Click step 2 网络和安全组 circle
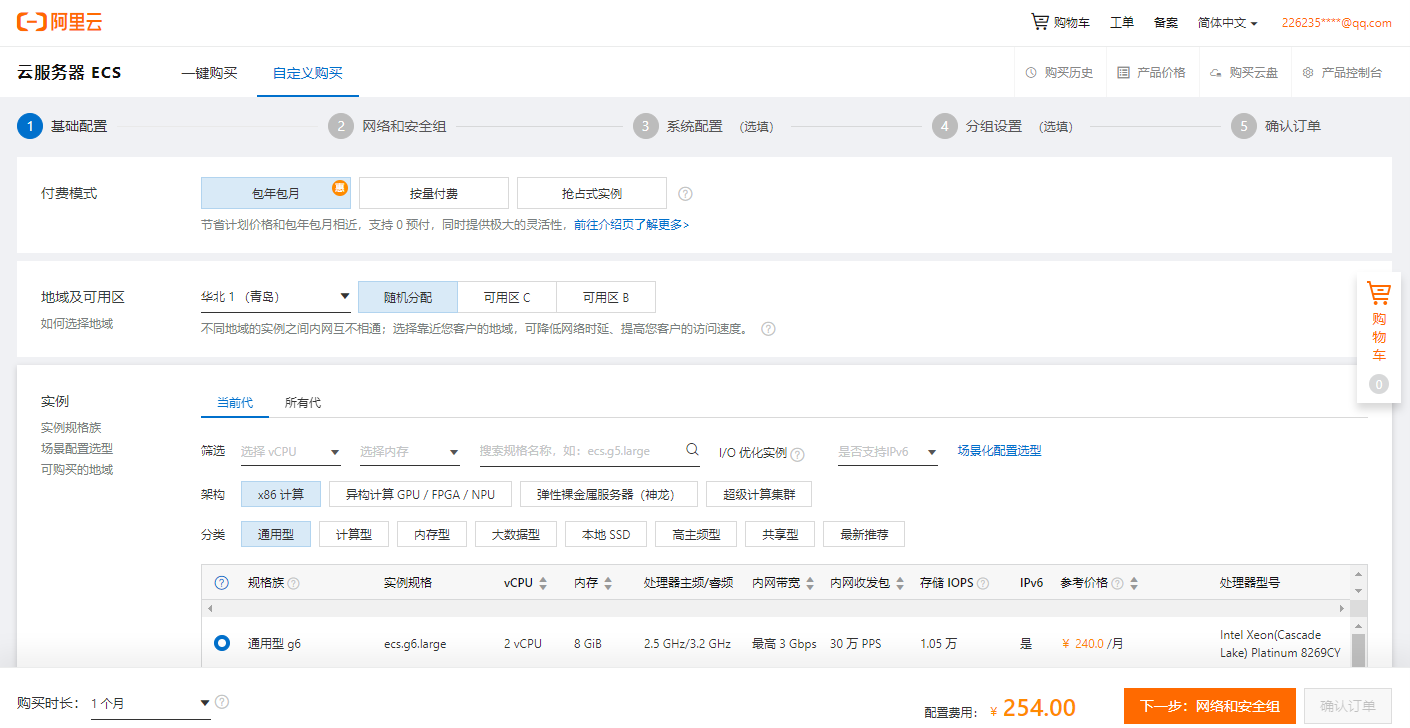The height and width of the screenshot is (728, 1410). click(341, 126)
